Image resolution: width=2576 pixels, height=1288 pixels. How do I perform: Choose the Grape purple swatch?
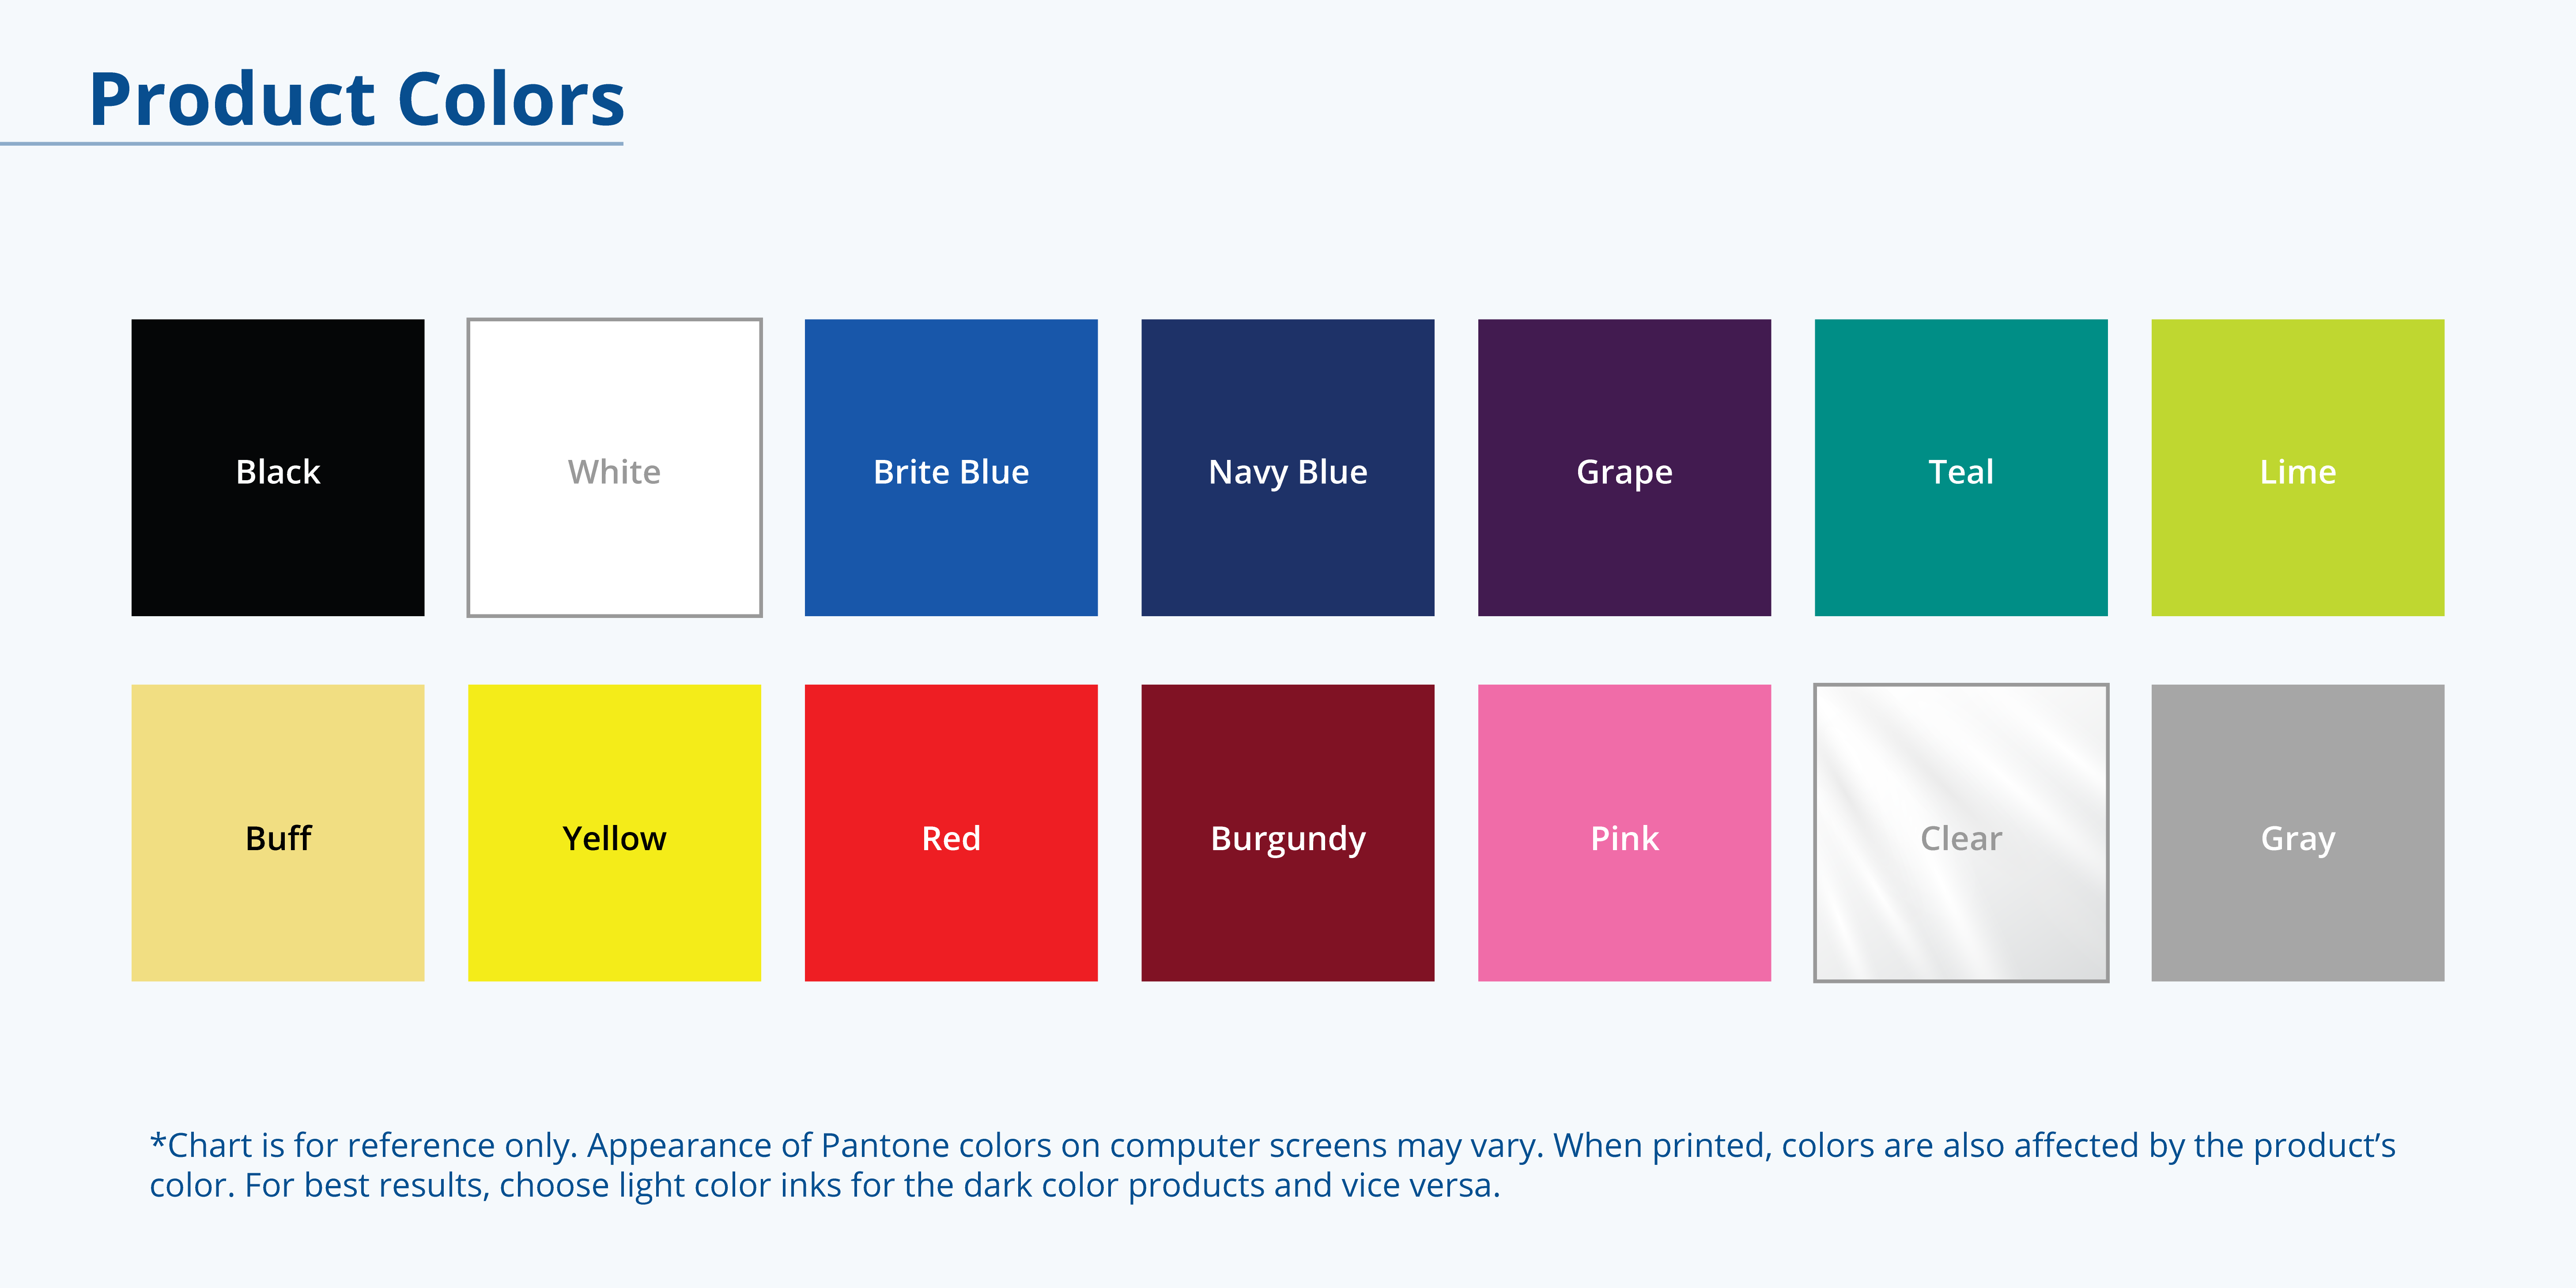coord(1624,467)
